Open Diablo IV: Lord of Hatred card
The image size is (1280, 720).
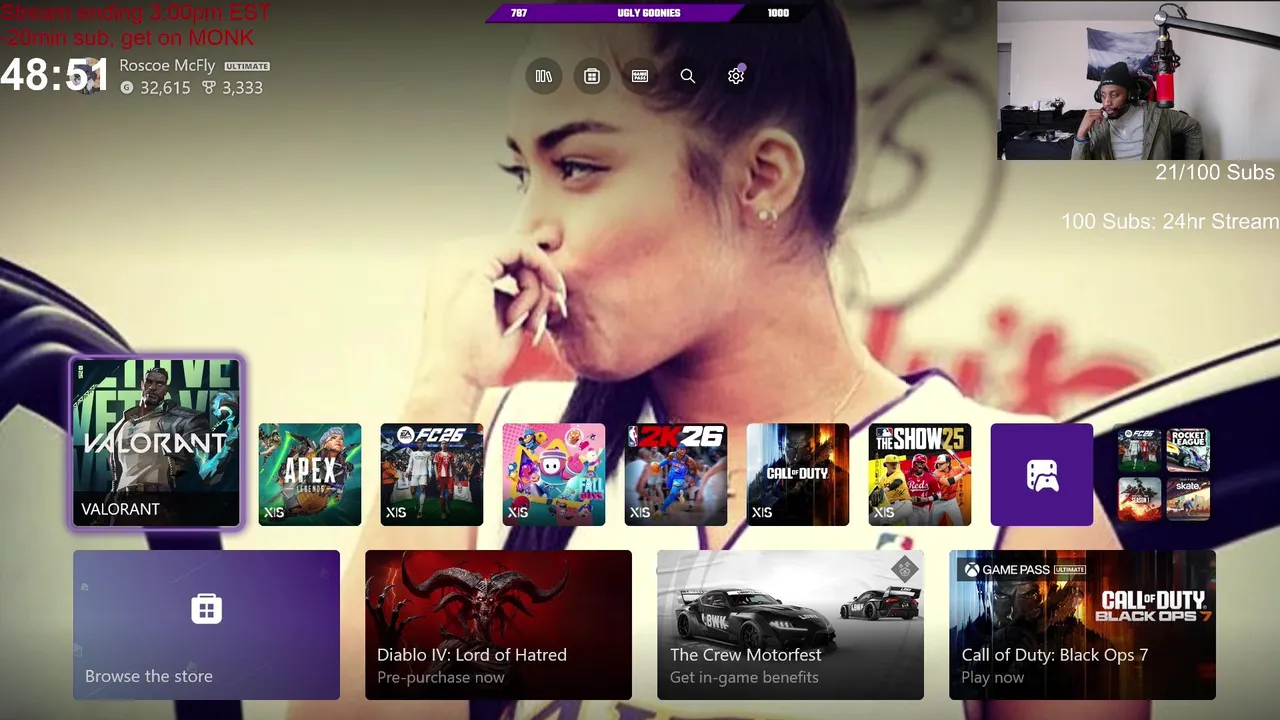[498, 625]
